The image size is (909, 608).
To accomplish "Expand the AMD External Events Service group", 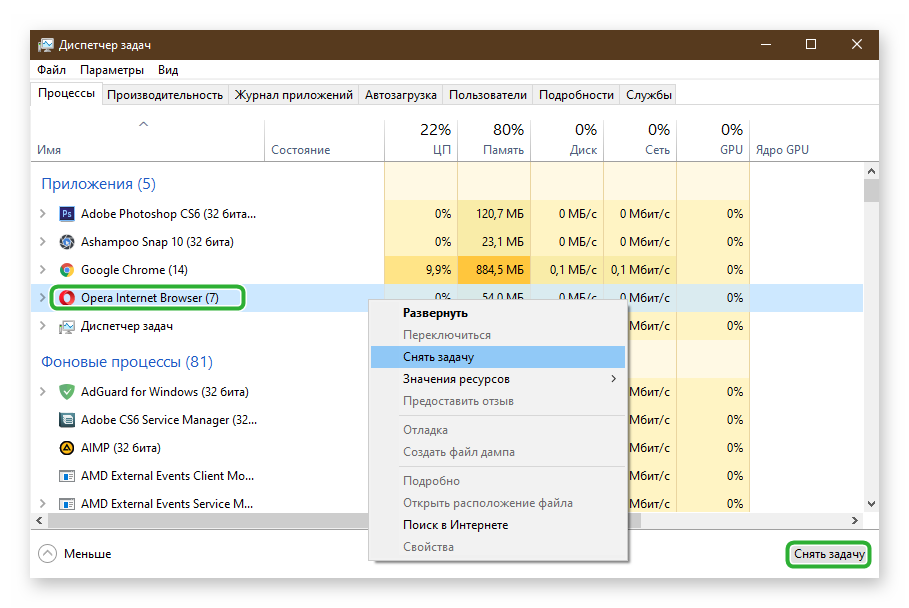I will click(x=42, y=504).
